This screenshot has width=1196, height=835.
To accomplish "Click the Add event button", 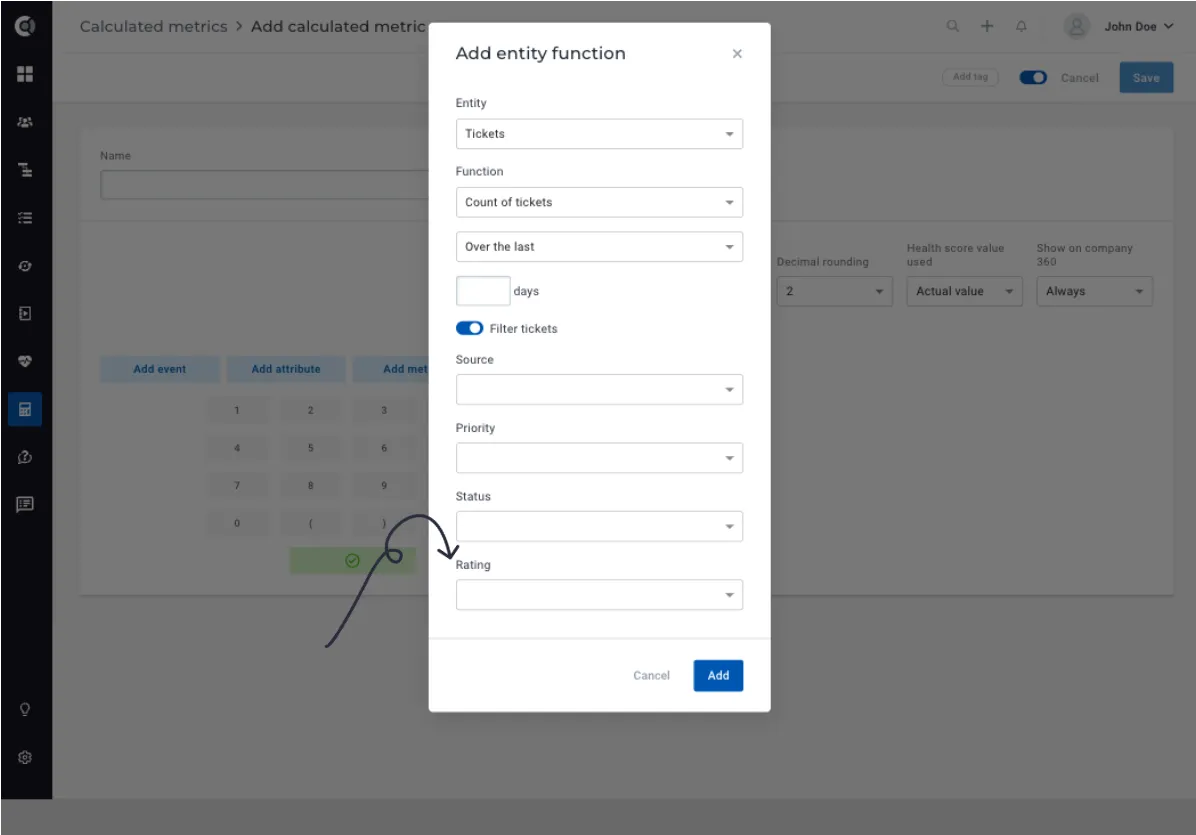I will point(159,369).
